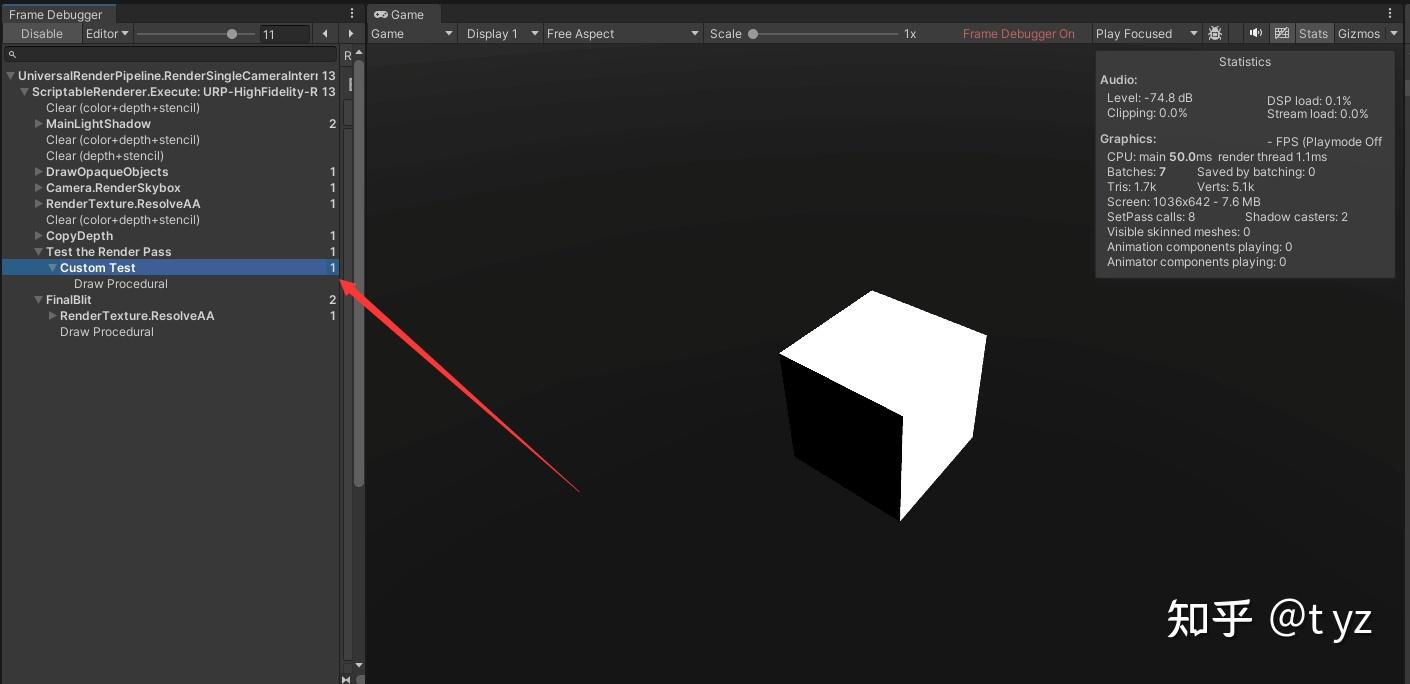The width and height of the screenshot is (1410, 684).
Task: Open the Display 1 dropdown
Action: pos(499,33)
